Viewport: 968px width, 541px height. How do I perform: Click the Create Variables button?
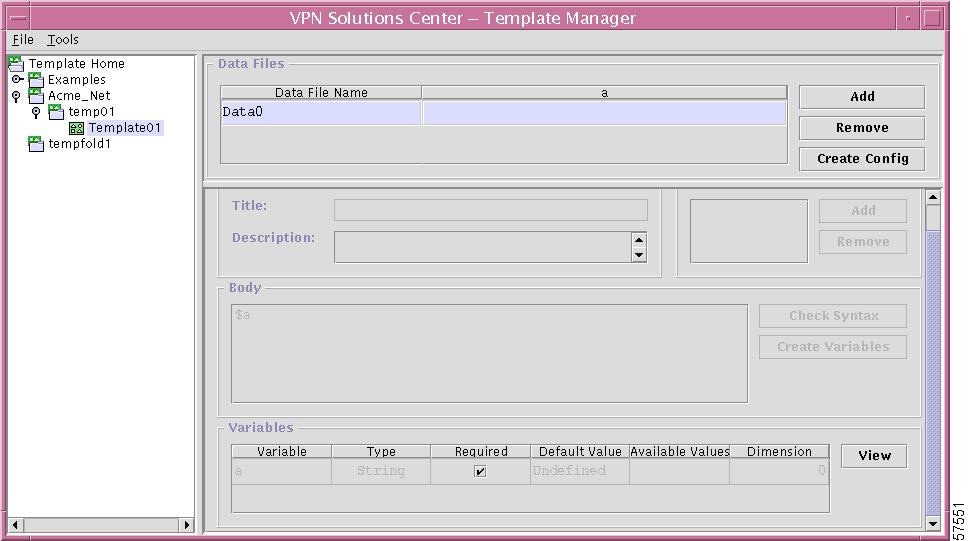(833, 346)
